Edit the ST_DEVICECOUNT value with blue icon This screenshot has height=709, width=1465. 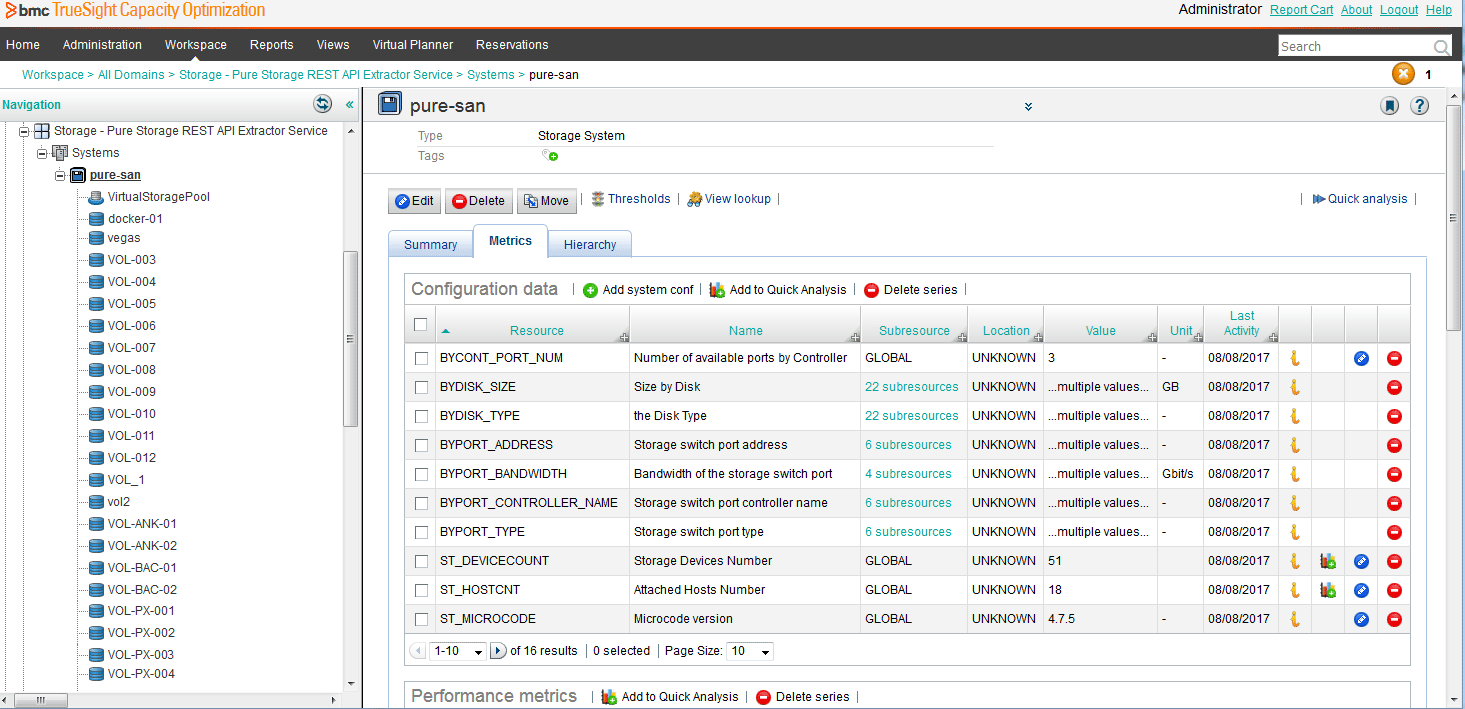pos(1361,561)
